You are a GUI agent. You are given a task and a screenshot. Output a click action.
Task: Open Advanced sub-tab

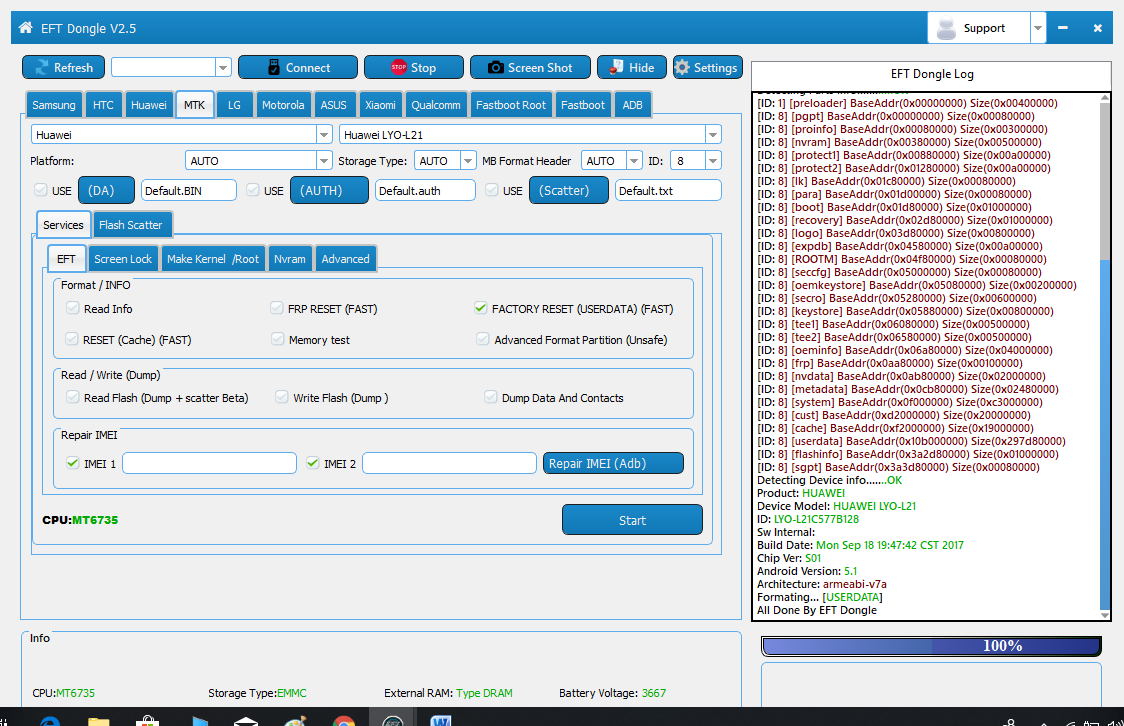(x=346, y=259)
